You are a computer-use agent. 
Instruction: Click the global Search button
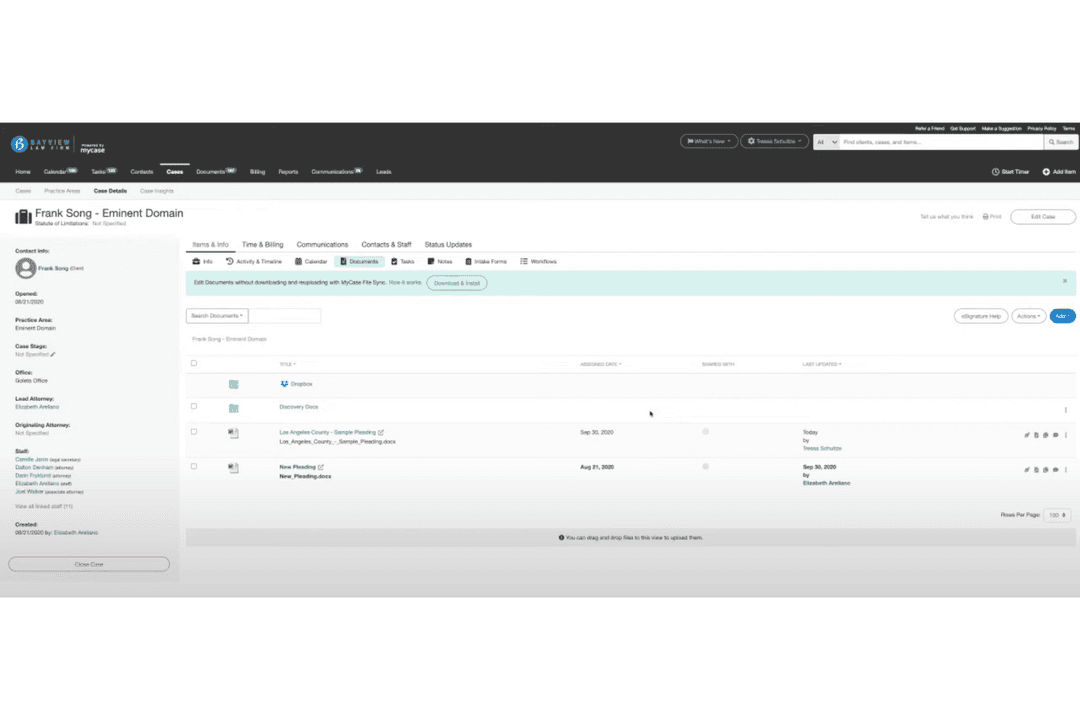pos(1061,142)
